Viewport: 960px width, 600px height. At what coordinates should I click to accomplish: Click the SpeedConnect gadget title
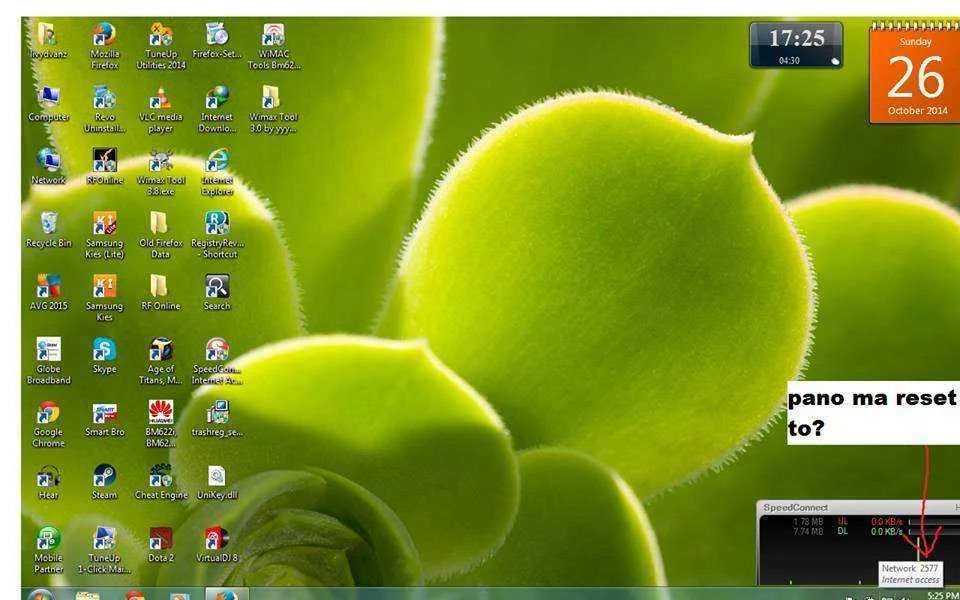[795, 508]
